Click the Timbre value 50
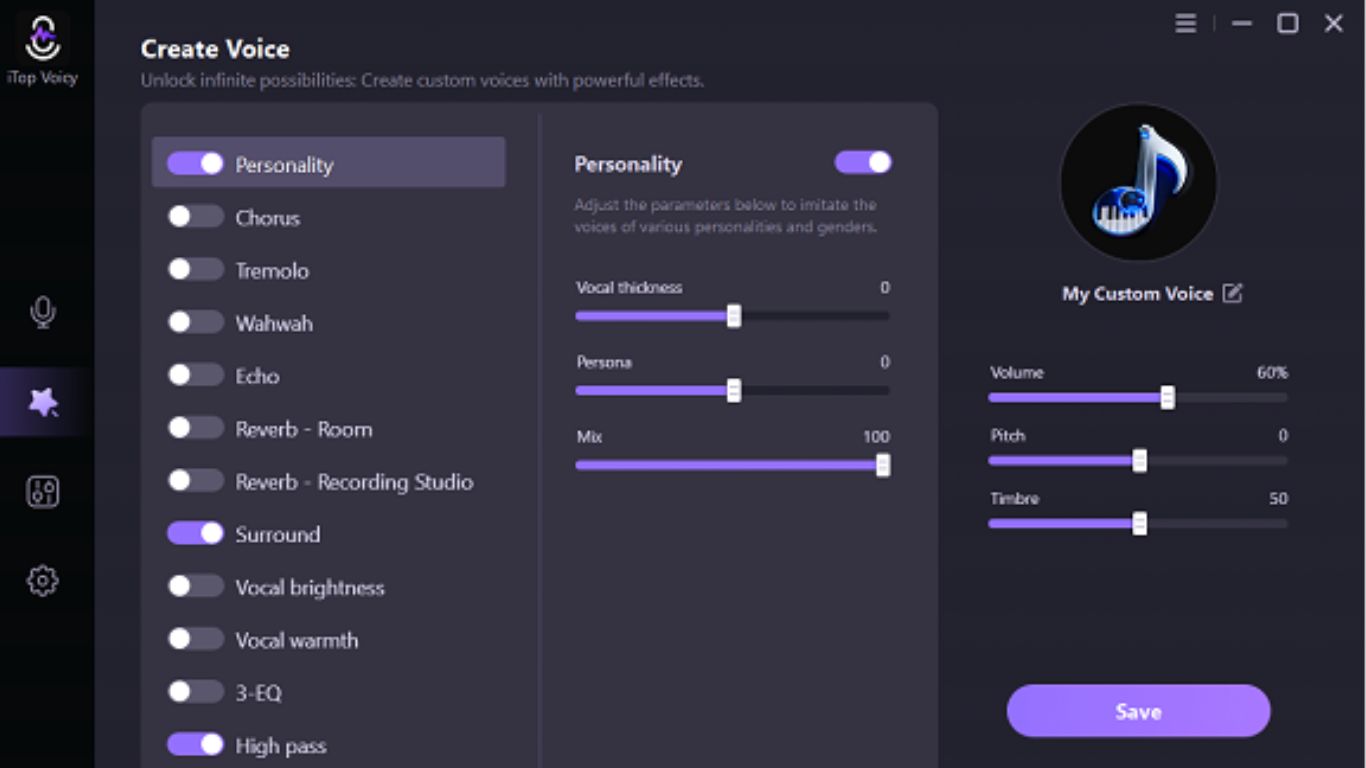 click(x=1278, y=498)
